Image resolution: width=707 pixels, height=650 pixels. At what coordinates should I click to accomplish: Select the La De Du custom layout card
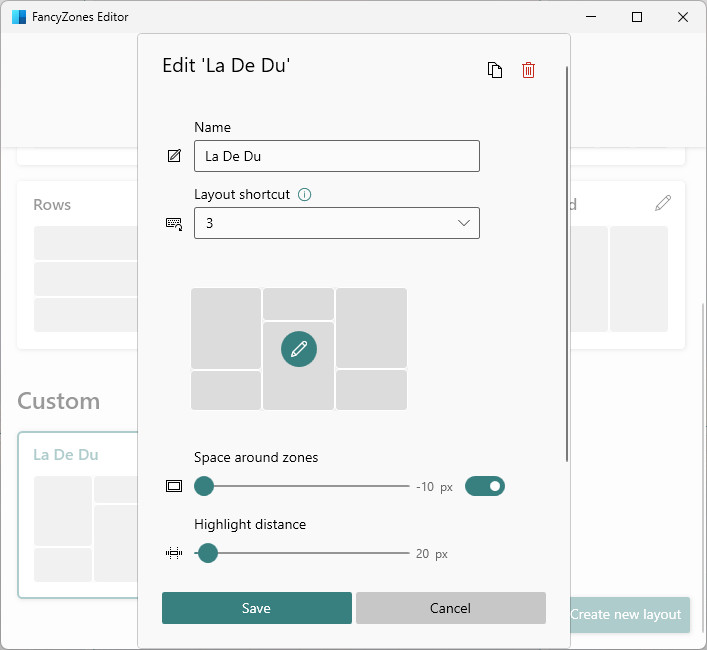(x=78, y=515)
